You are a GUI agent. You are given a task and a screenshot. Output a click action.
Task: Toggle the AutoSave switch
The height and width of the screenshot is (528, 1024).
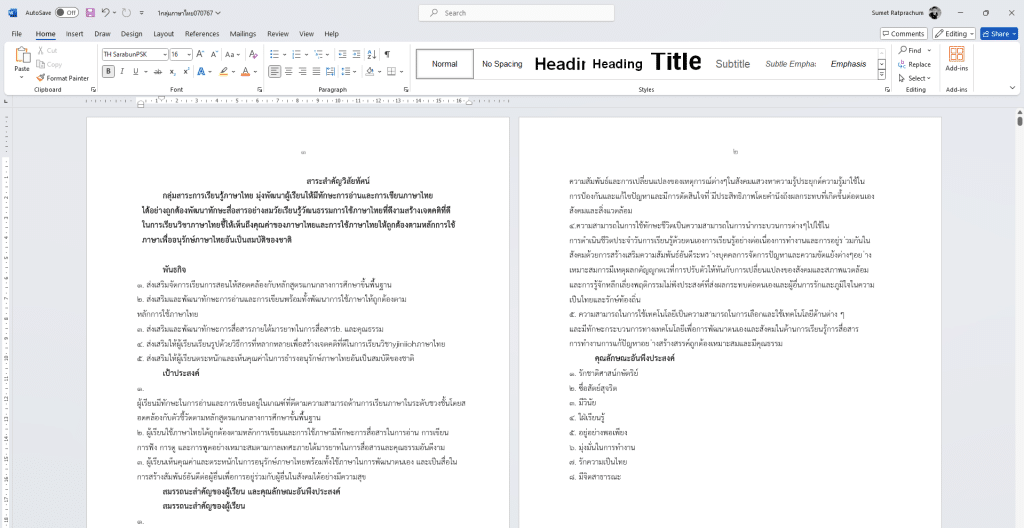coord(66,13)
